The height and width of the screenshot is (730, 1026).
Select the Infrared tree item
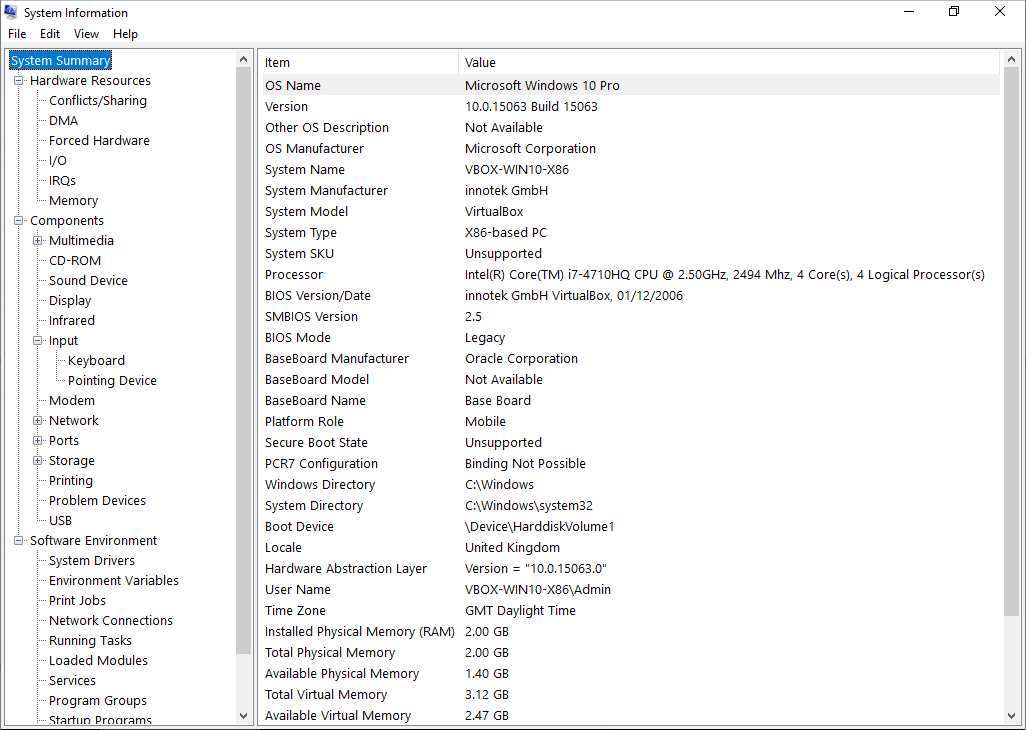pyautogui.click(x=72, y=321)
